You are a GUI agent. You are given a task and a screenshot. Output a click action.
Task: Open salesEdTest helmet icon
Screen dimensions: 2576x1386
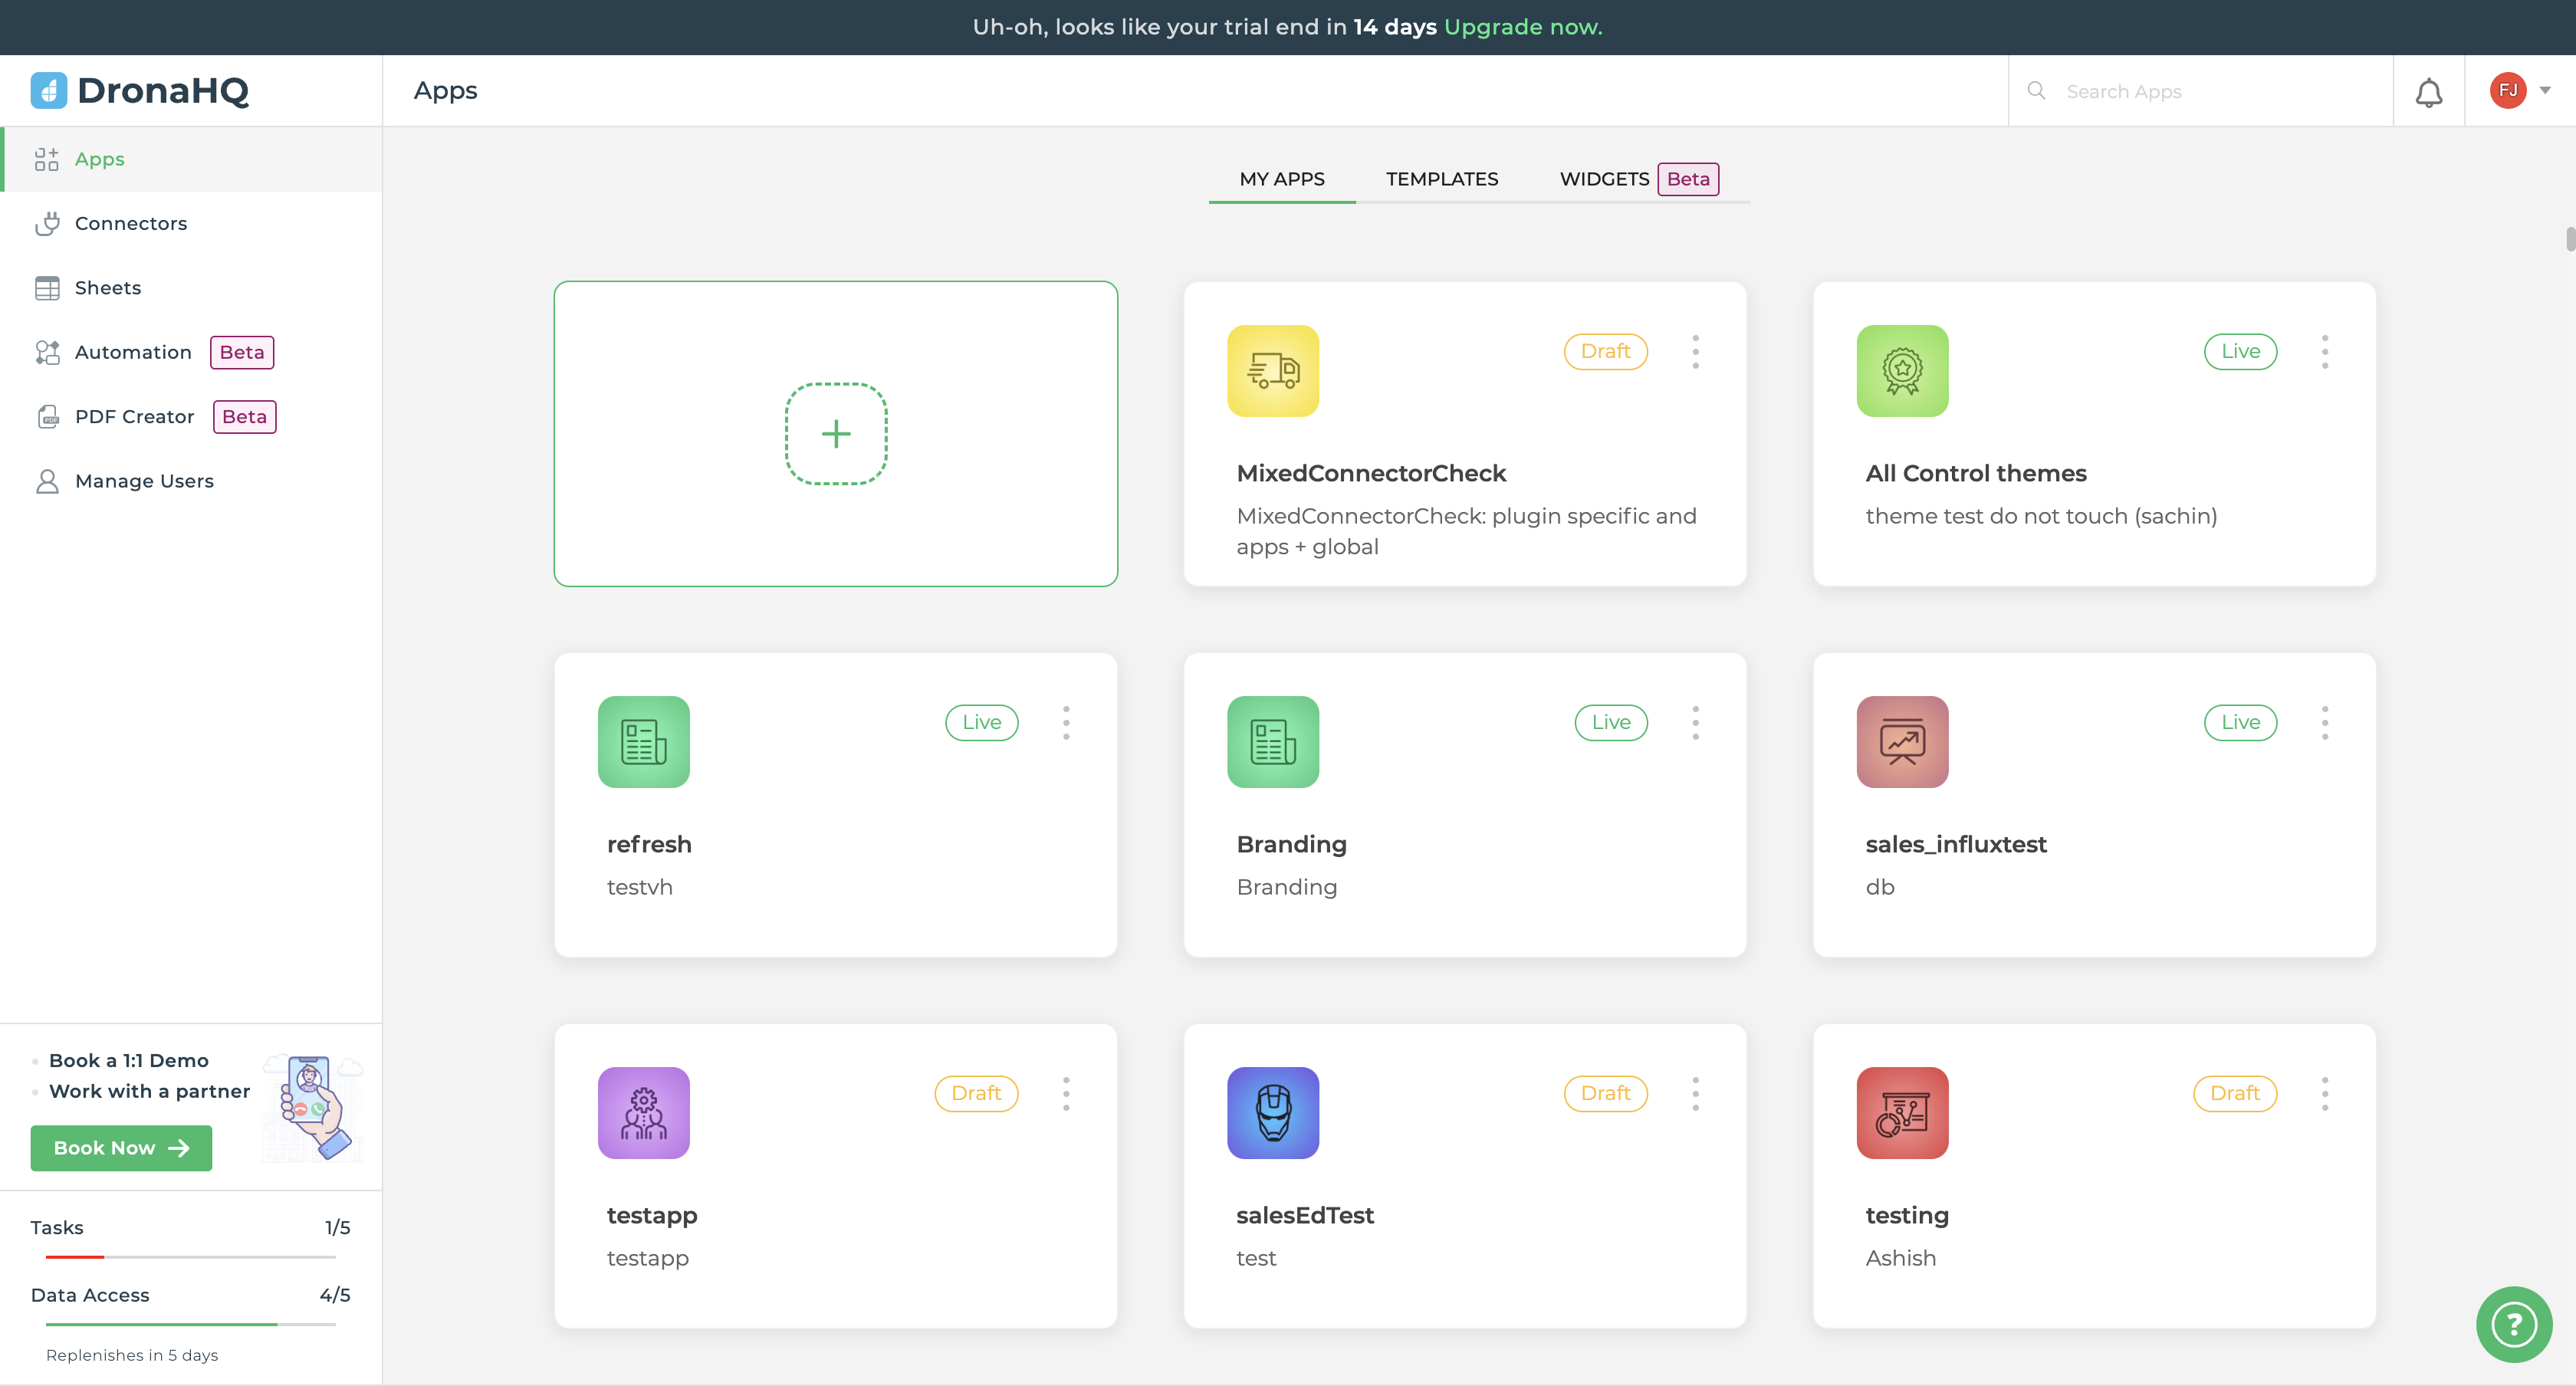point(1273,1113)
